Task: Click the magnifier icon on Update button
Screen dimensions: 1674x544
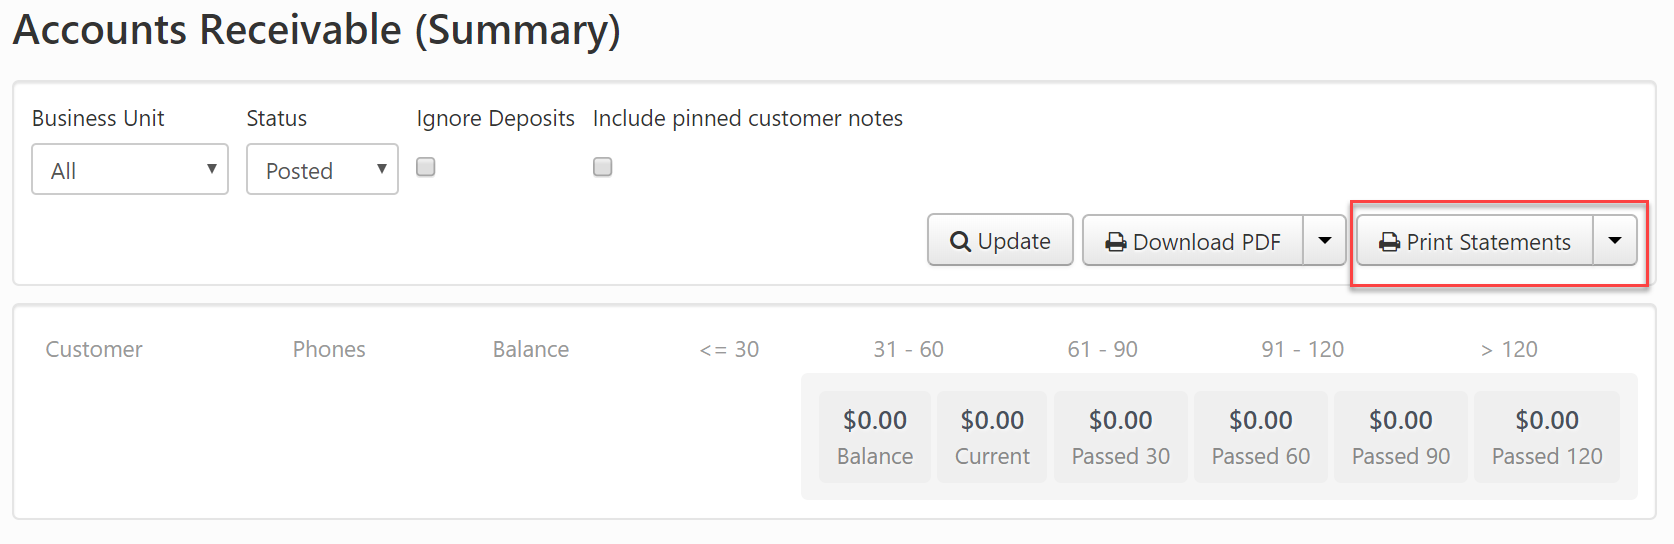Action: coord(960,242)
